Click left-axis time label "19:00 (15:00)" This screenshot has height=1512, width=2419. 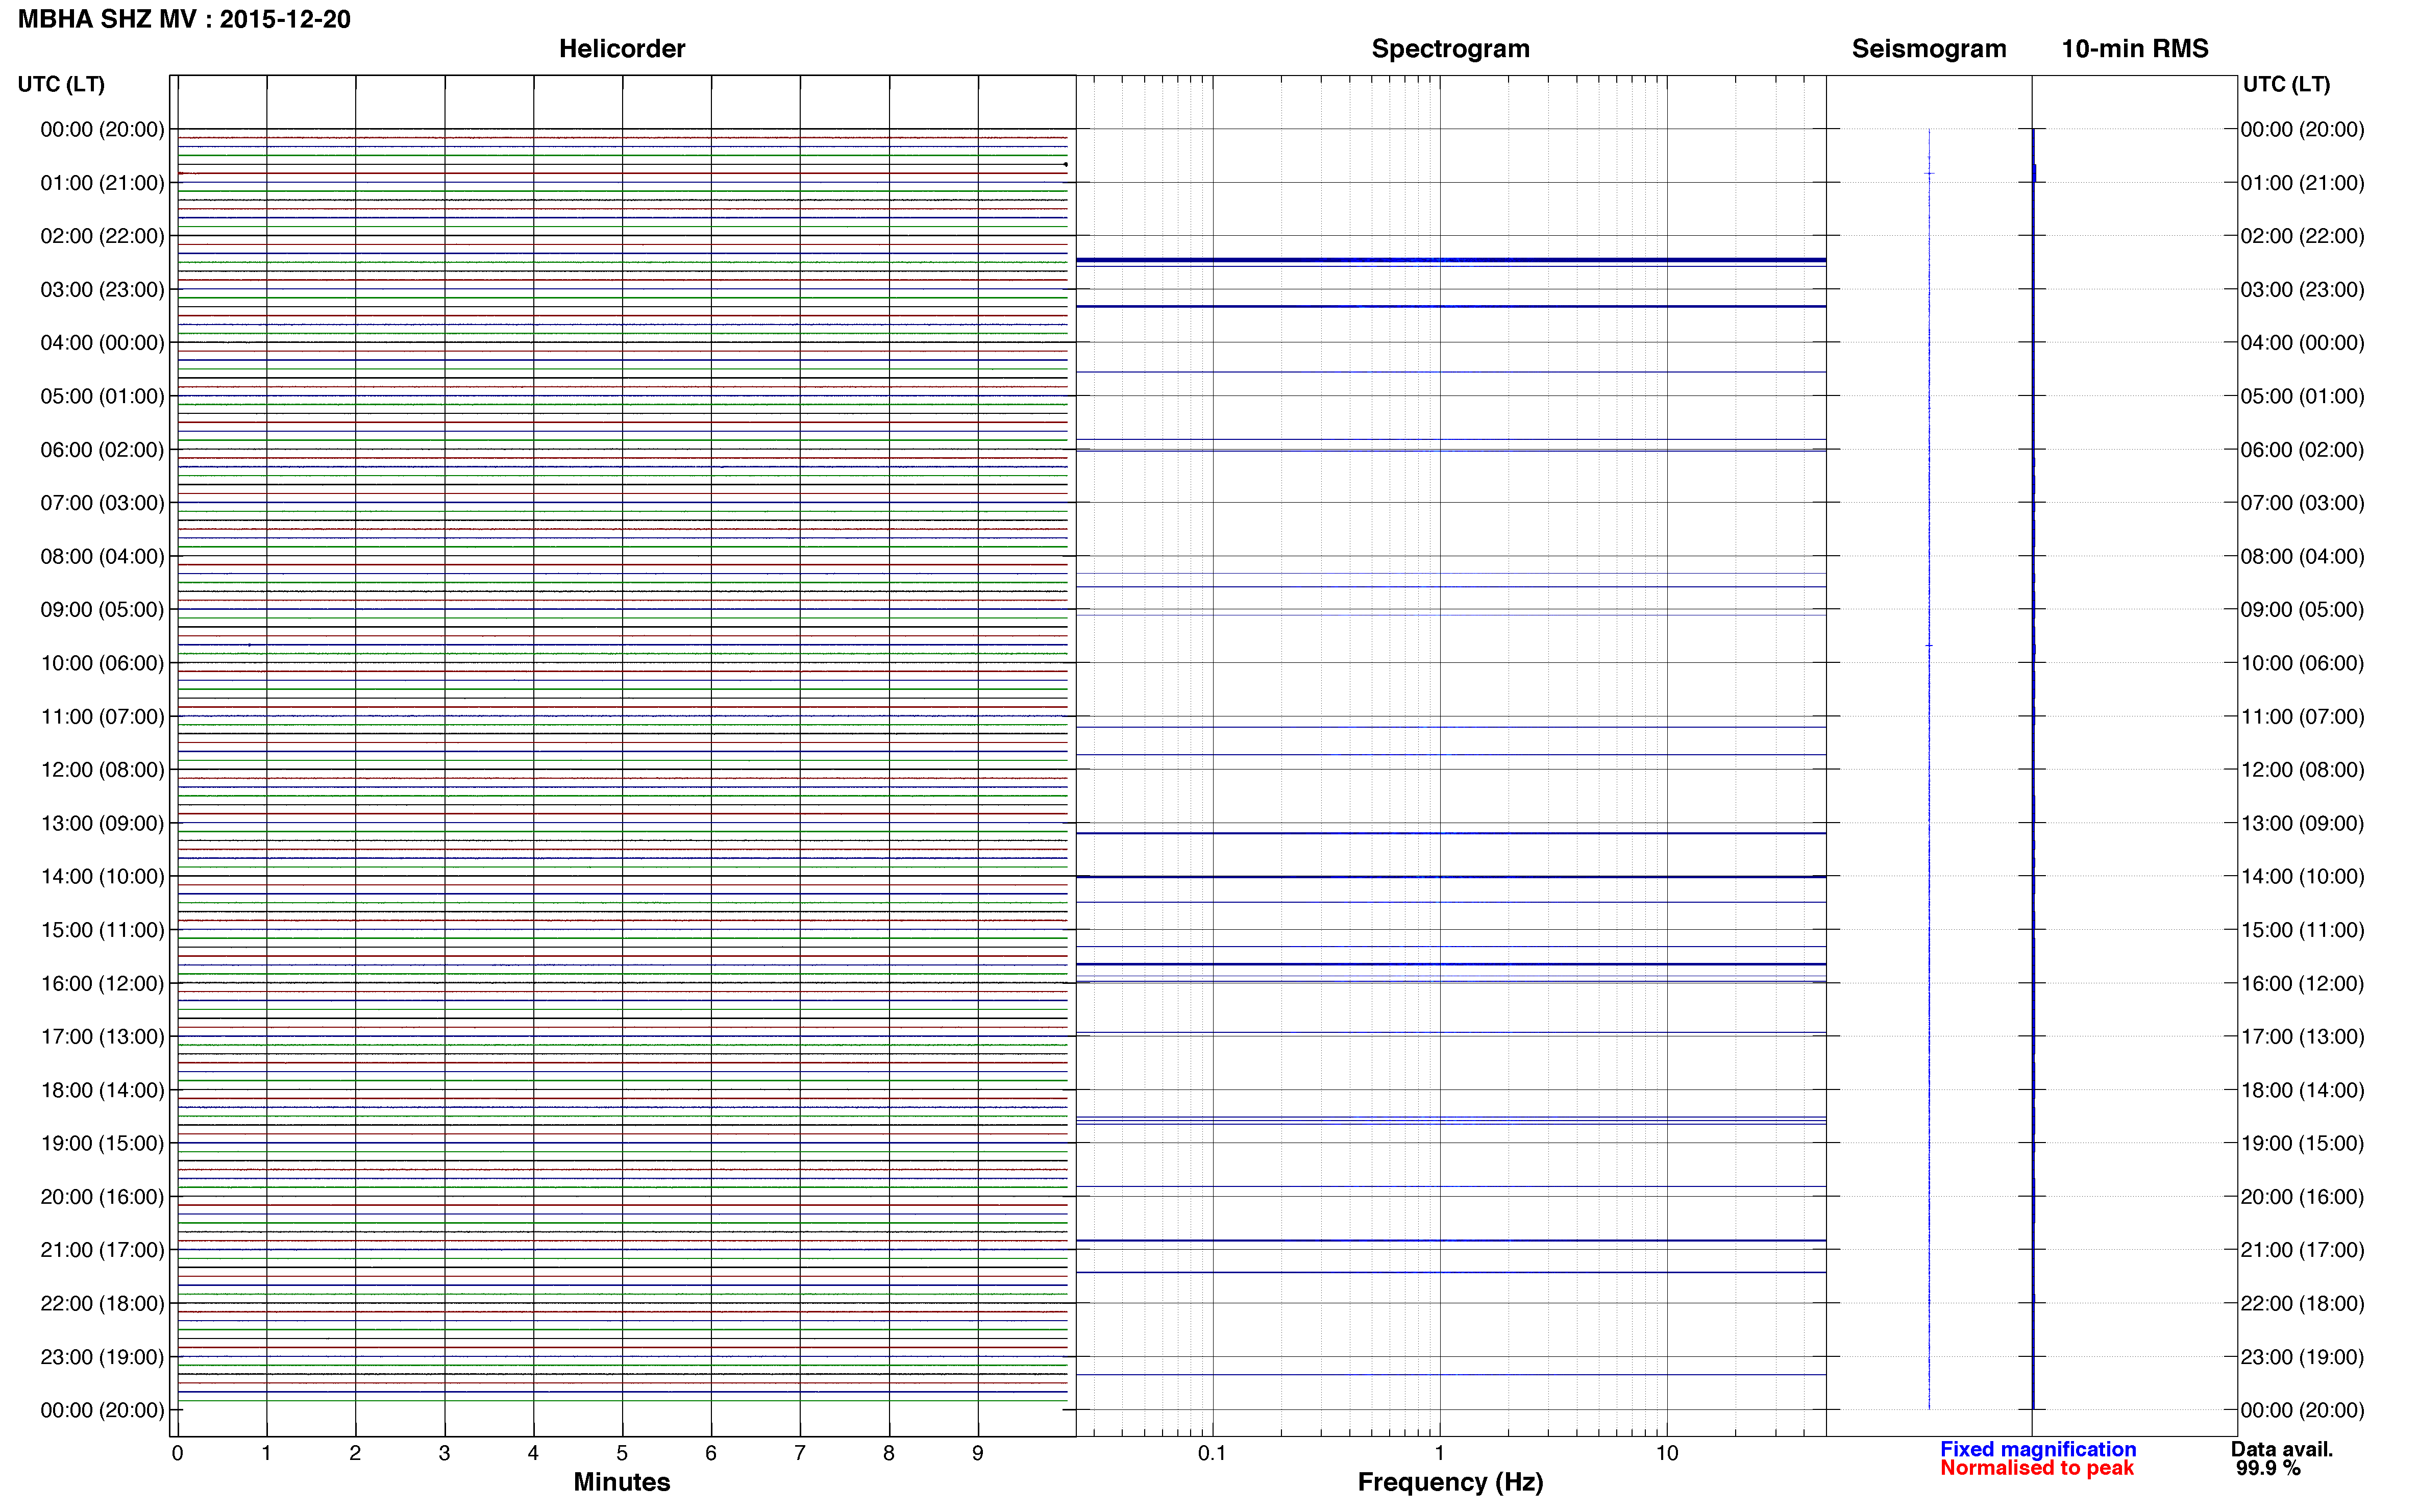pyautogui.click(x=102, y=1143)
